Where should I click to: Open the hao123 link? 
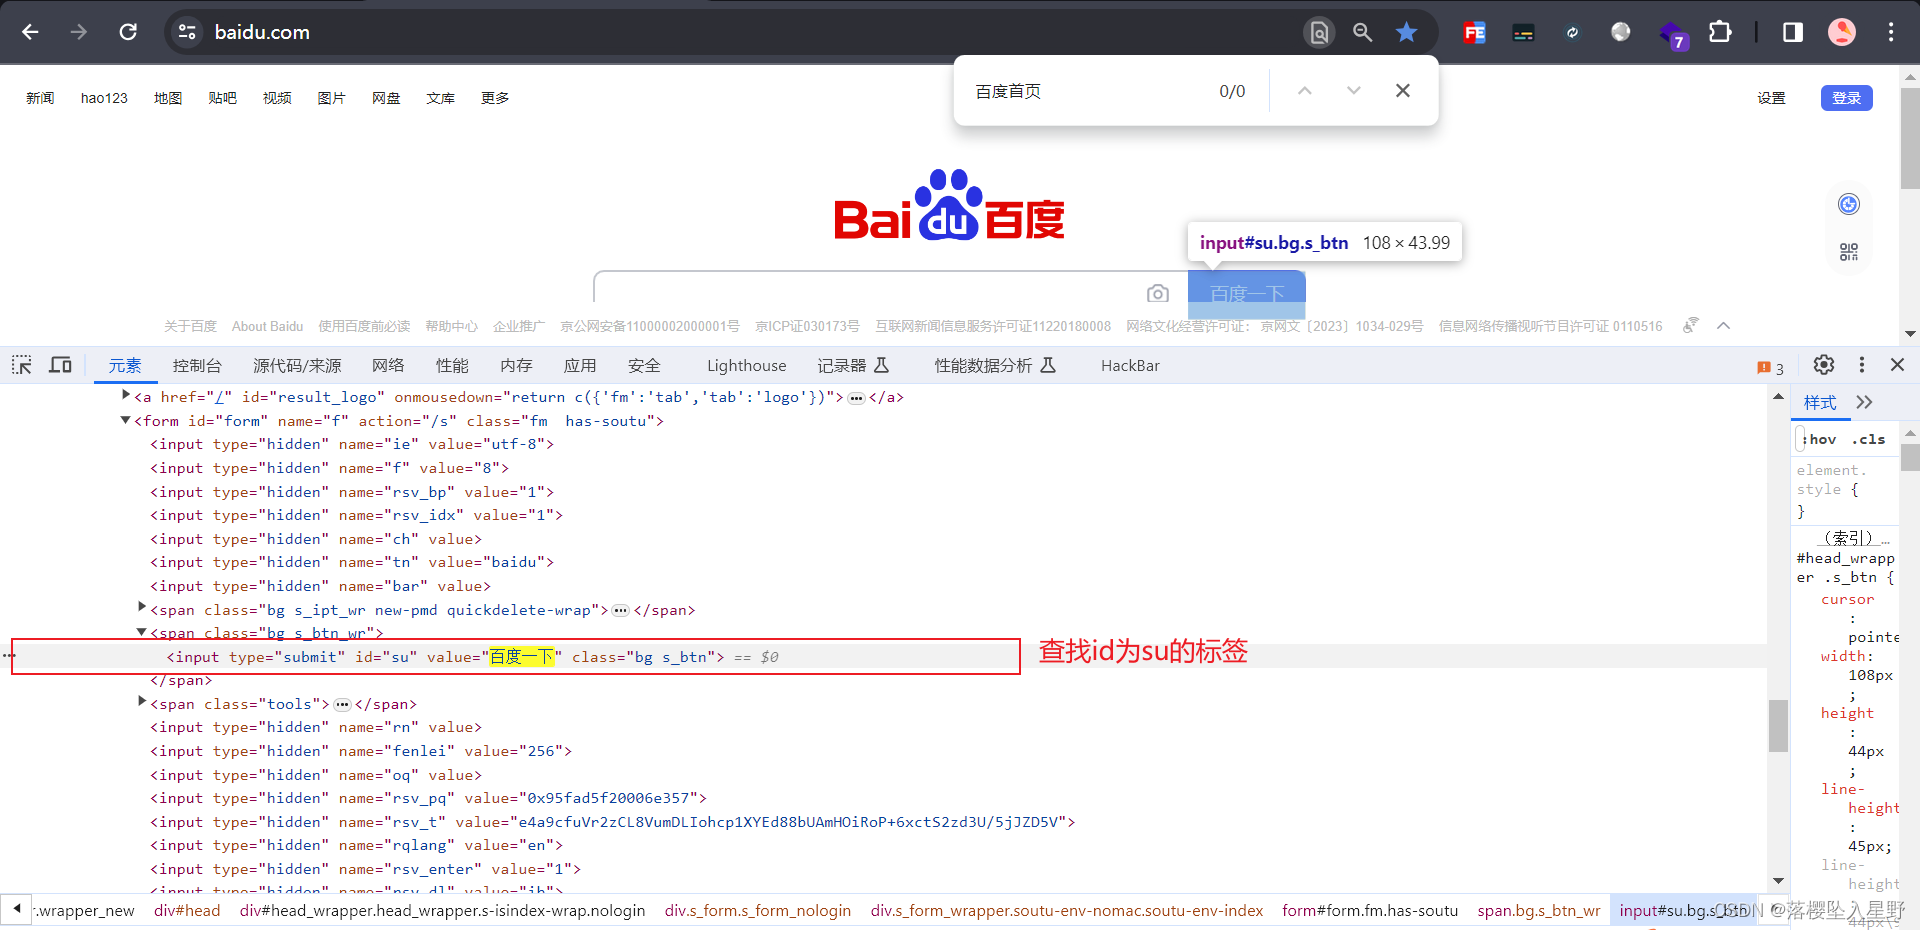[104, 98]
